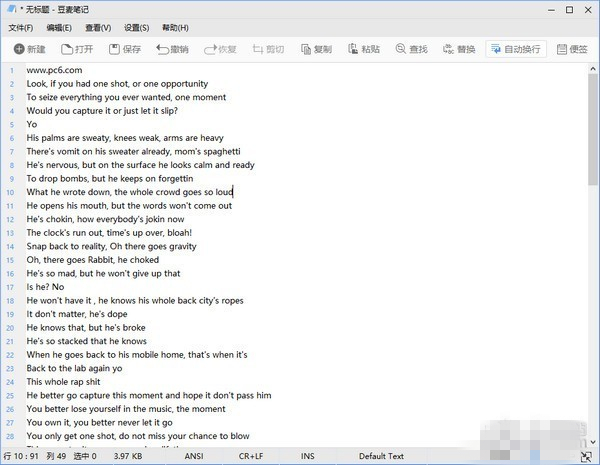Click the 列 49 column indicator

[56, 456]
